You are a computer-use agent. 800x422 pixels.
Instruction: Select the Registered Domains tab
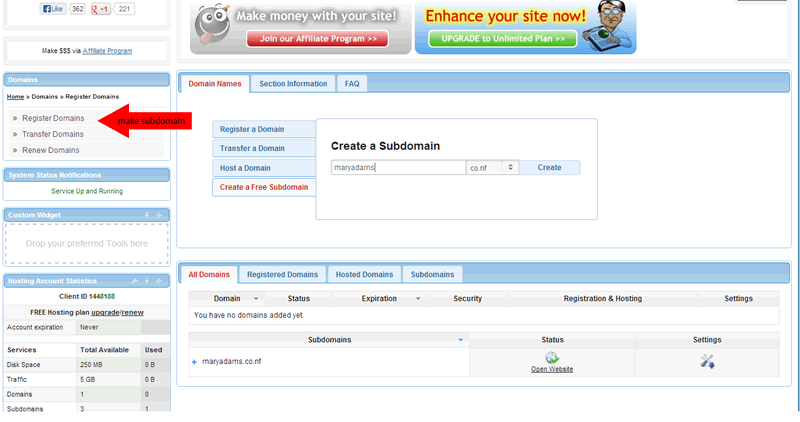(282, 274)
